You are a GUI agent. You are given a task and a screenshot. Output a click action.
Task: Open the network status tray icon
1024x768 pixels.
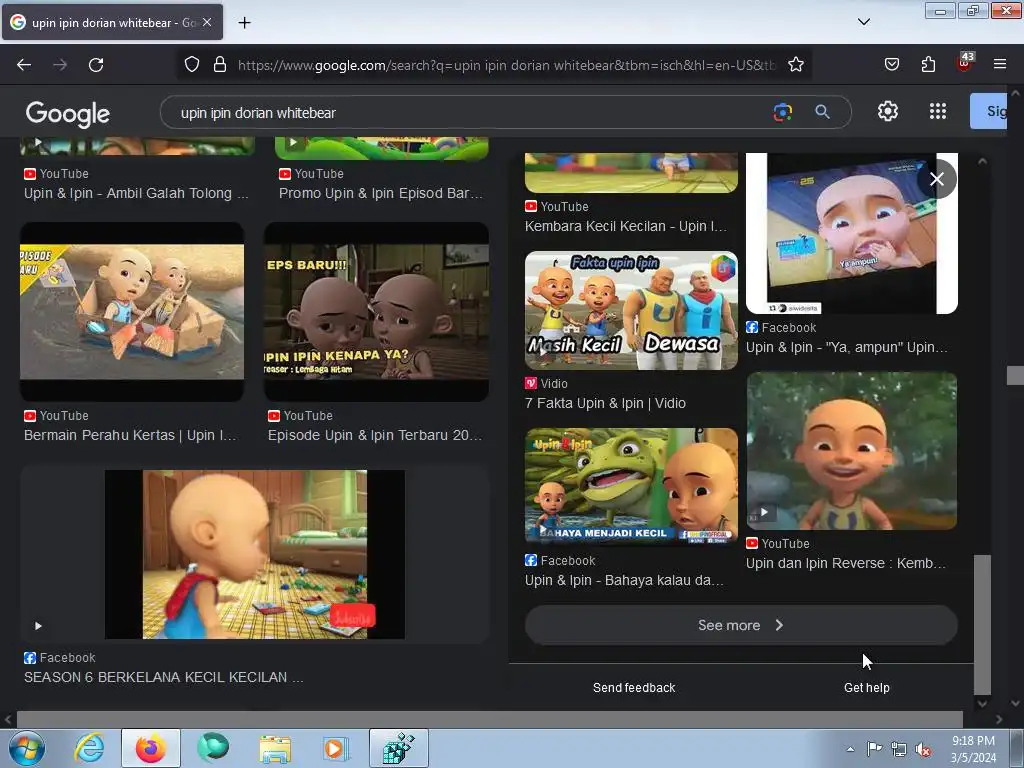[x=899, y=749]
